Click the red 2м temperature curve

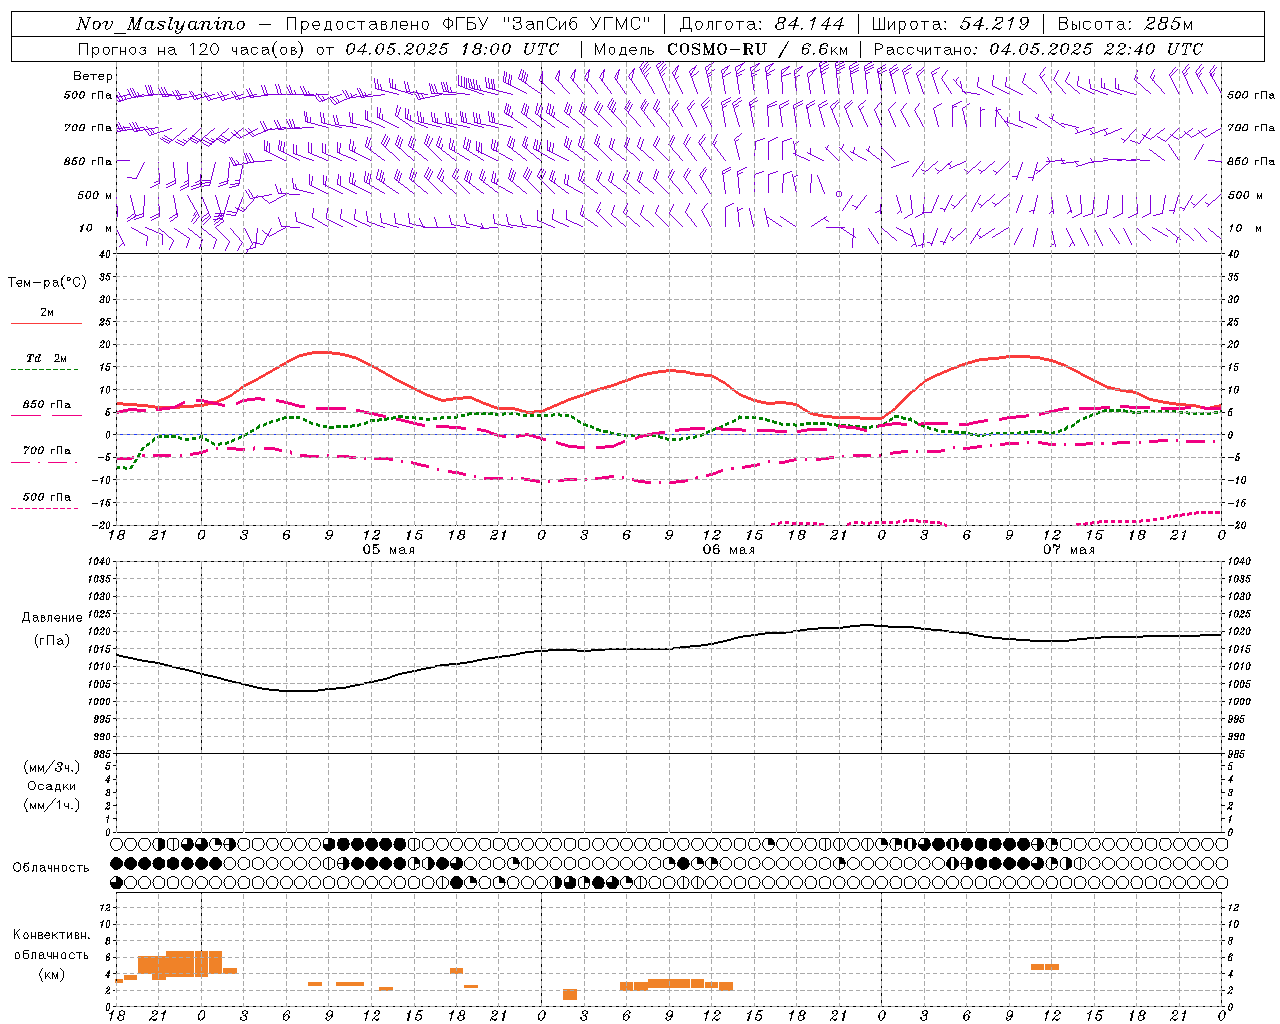pyautogui.click(x=320, y=352)
